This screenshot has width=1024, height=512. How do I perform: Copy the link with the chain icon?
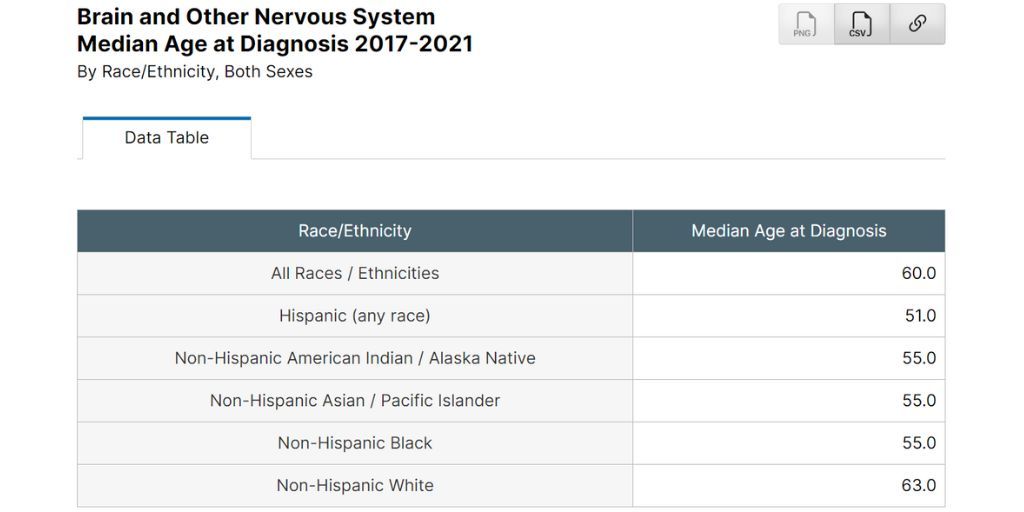(x=917, y=24)
